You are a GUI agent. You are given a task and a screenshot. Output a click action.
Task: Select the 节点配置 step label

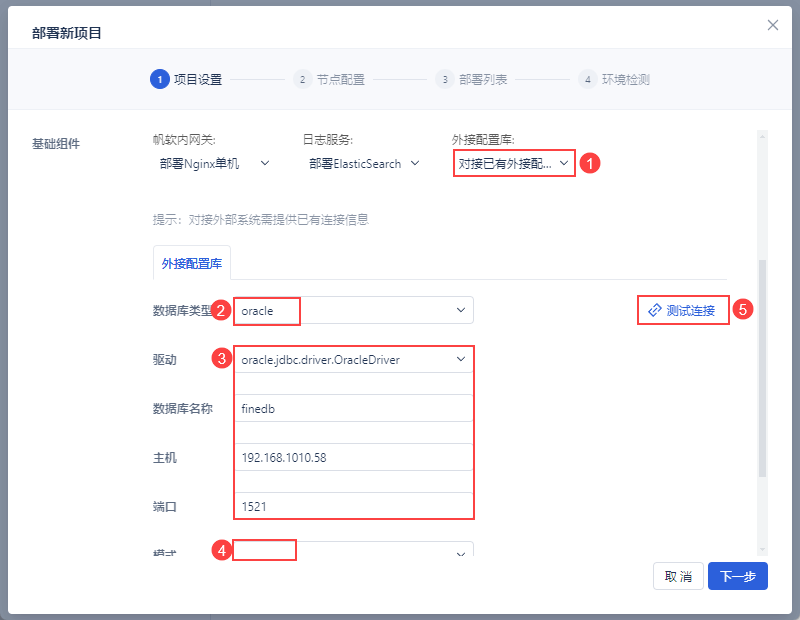340,80
